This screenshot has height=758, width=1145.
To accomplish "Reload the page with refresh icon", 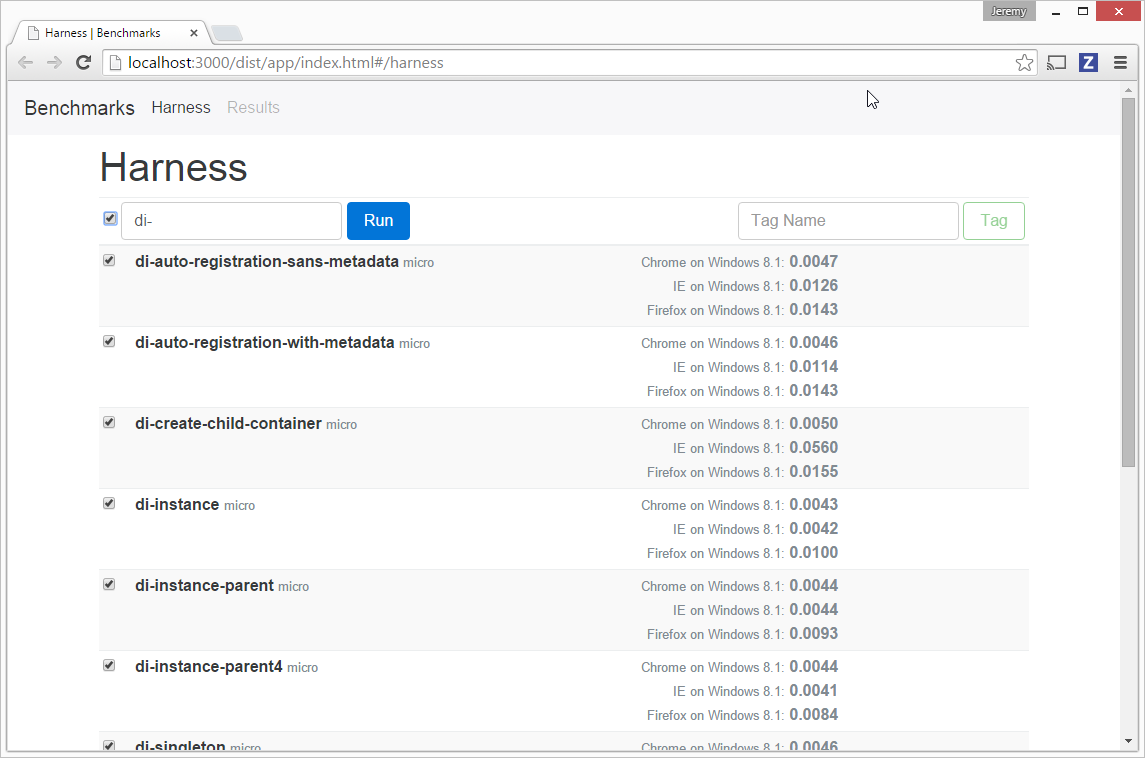I will [x=83, y=63].
